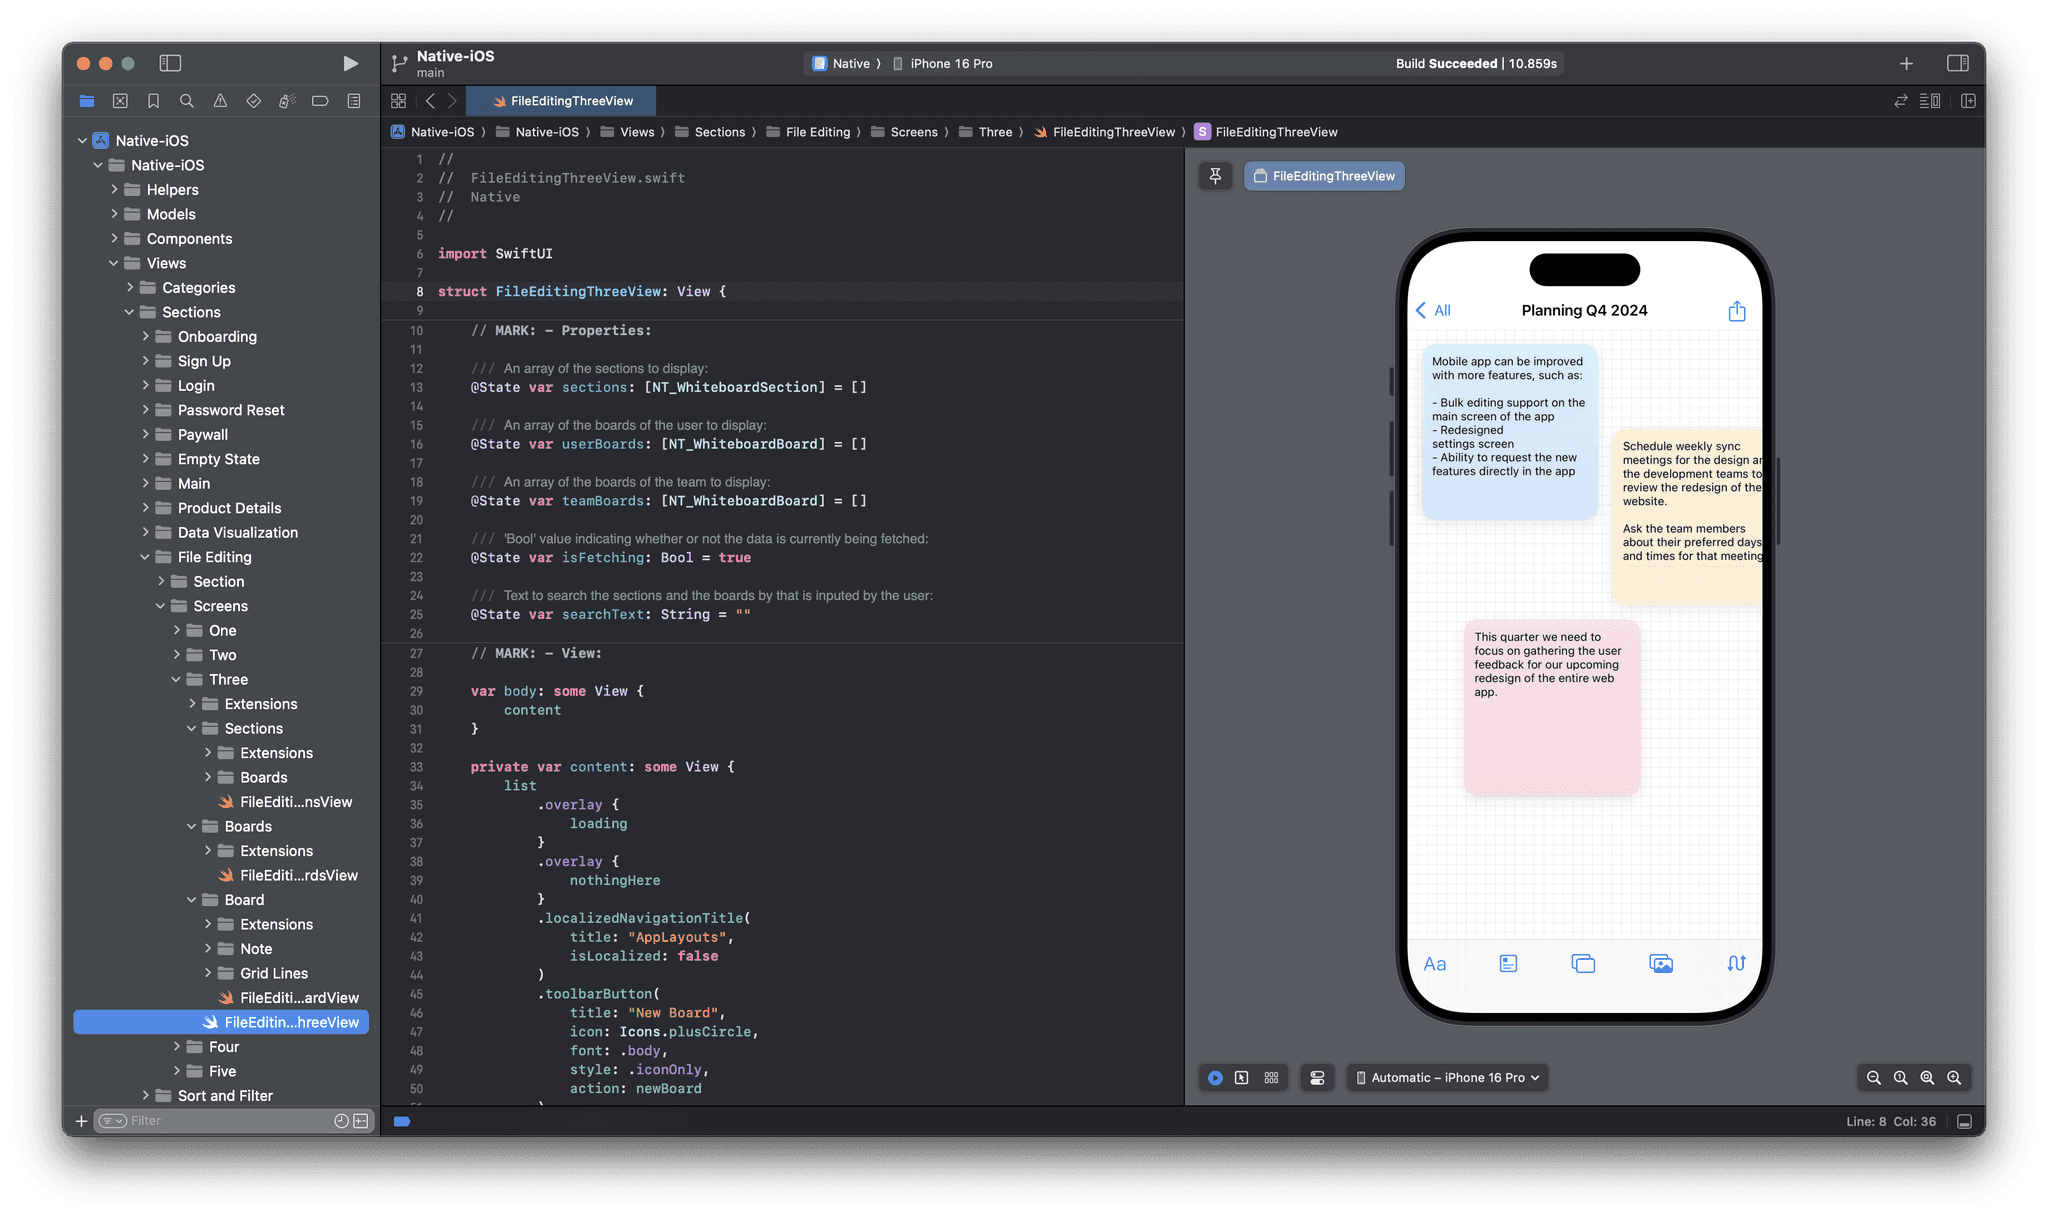Click the share icon in preview
The image size is (2048, 1219).
coord(1738,309)
